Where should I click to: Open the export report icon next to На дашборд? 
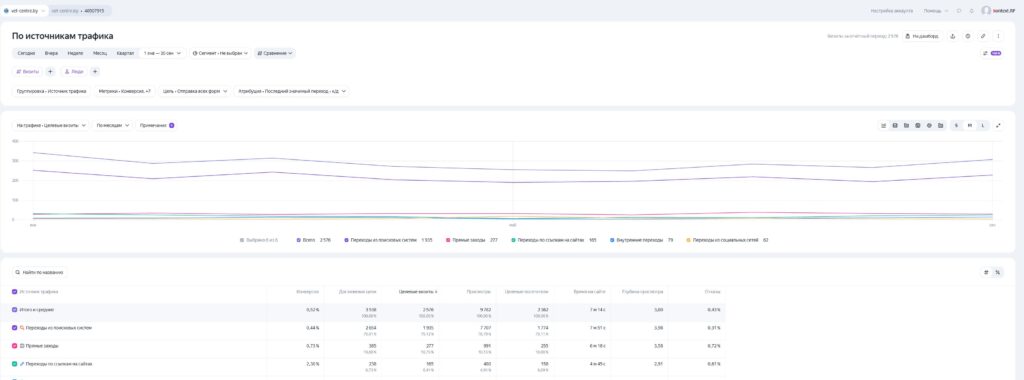click(953, 36)
